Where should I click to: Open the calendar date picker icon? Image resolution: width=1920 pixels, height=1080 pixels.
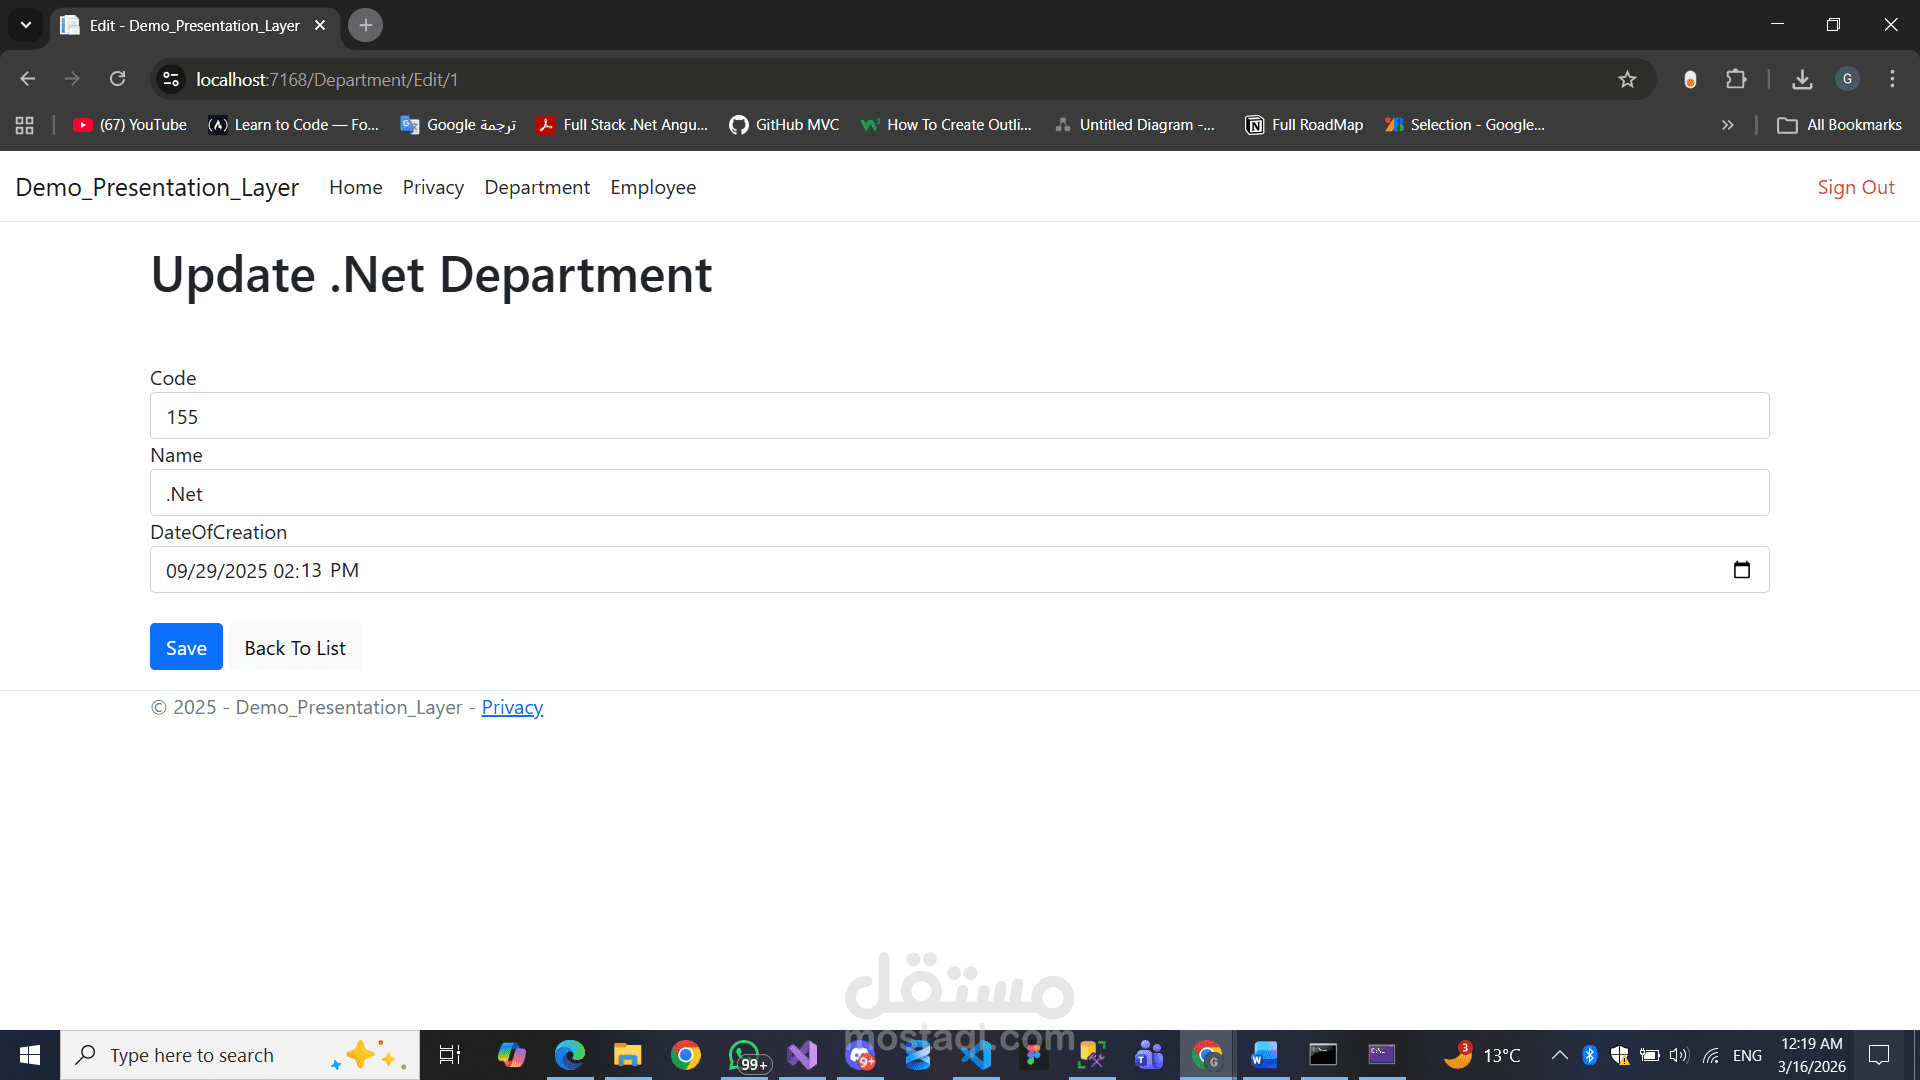pyautogui.click(x=1741, y=570)
